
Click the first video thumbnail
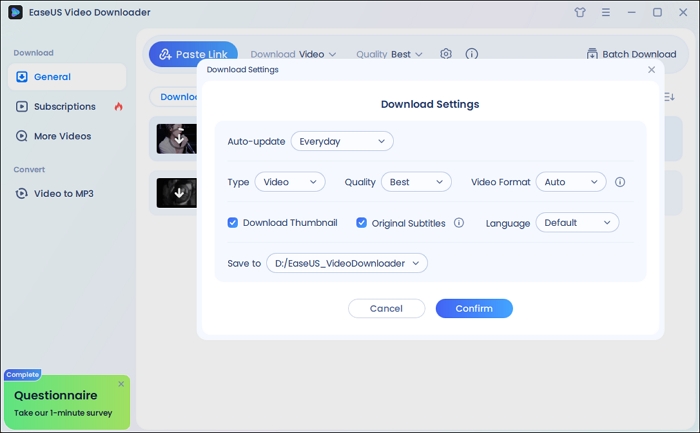pyautogui.click(x=177, y=139)
